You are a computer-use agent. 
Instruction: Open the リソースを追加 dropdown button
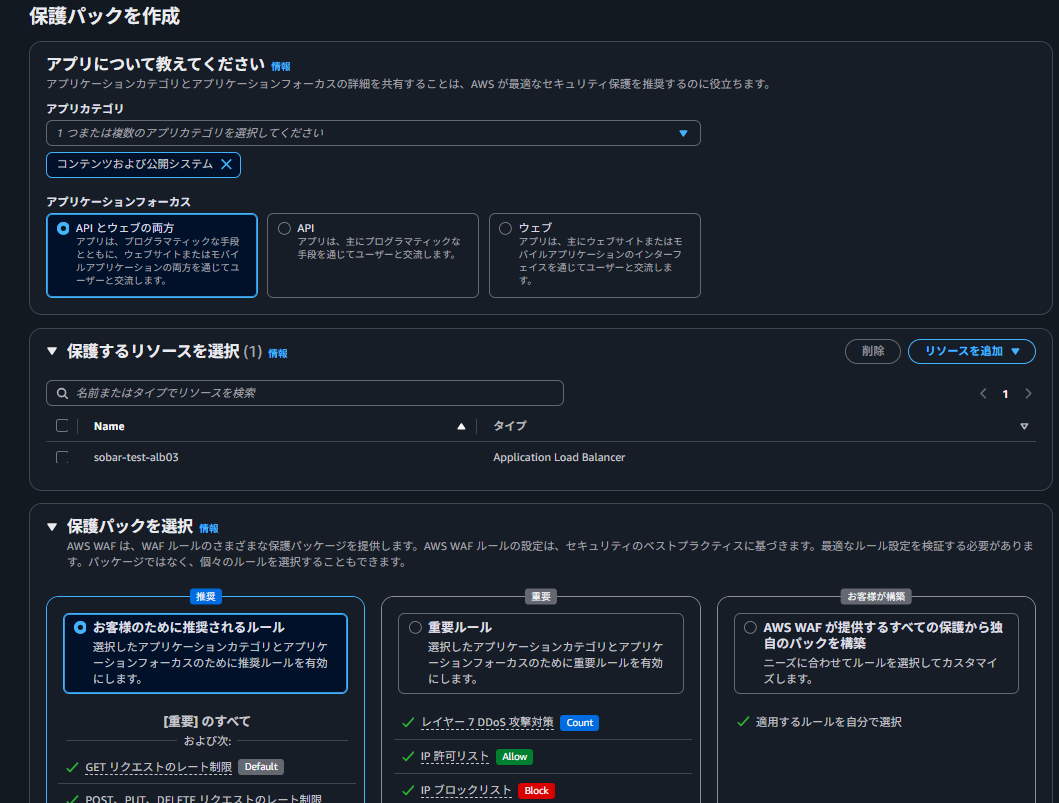click(x=971, y=351)
